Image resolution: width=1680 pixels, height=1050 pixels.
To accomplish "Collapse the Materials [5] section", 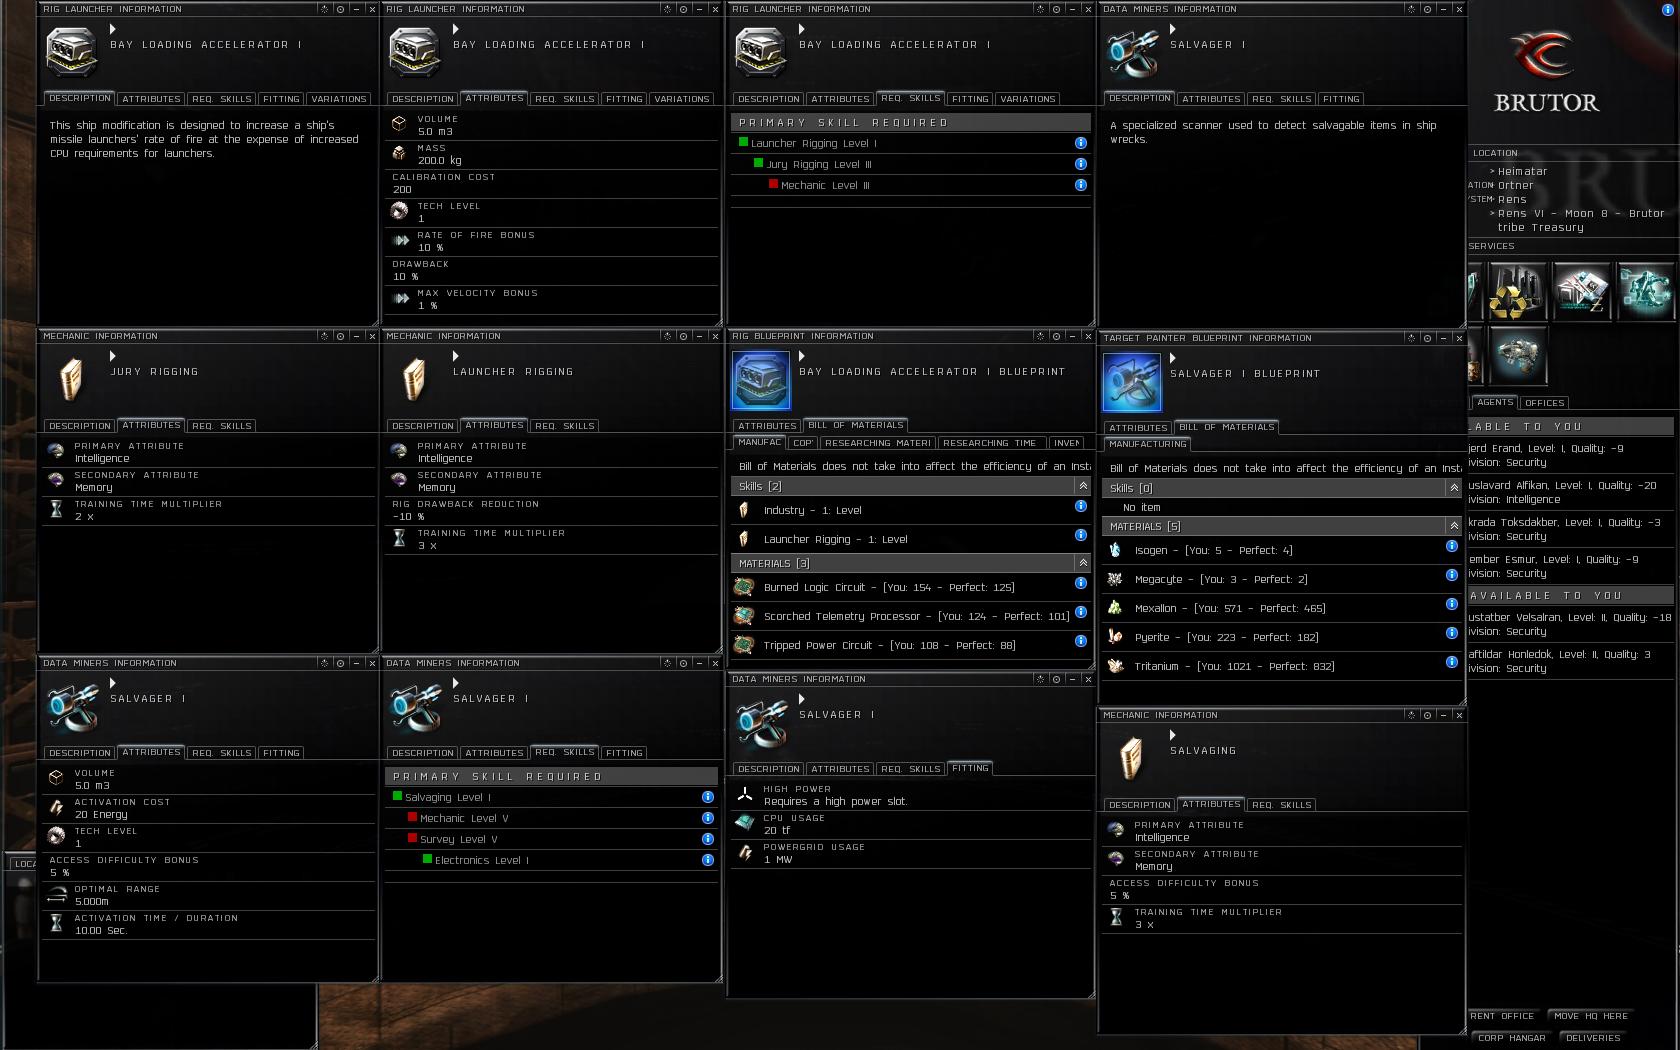I will tap(1453, 526).
